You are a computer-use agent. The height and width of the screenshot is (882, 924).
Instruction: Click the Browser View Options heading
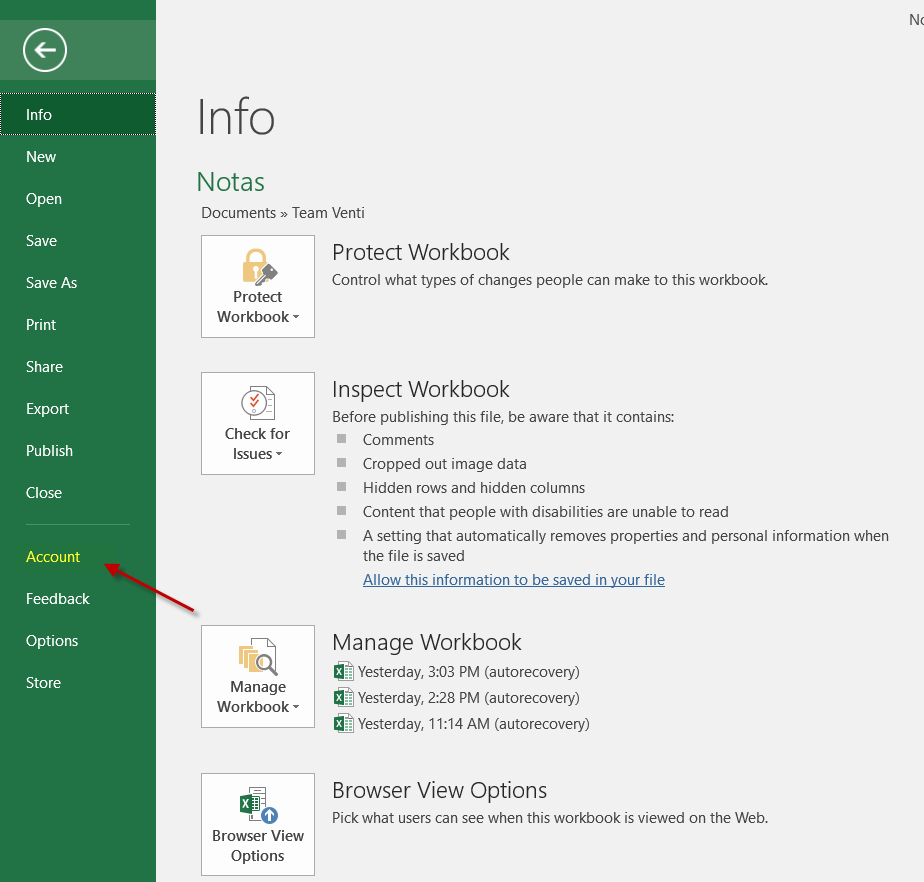(x=440, y=790)
